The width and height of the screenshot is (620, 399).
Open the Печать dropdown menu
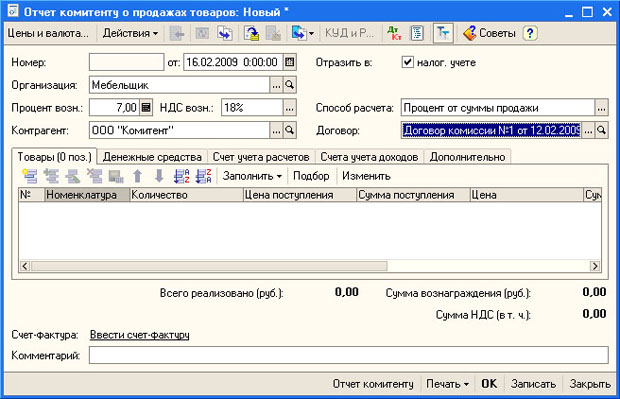pos(447,384)
